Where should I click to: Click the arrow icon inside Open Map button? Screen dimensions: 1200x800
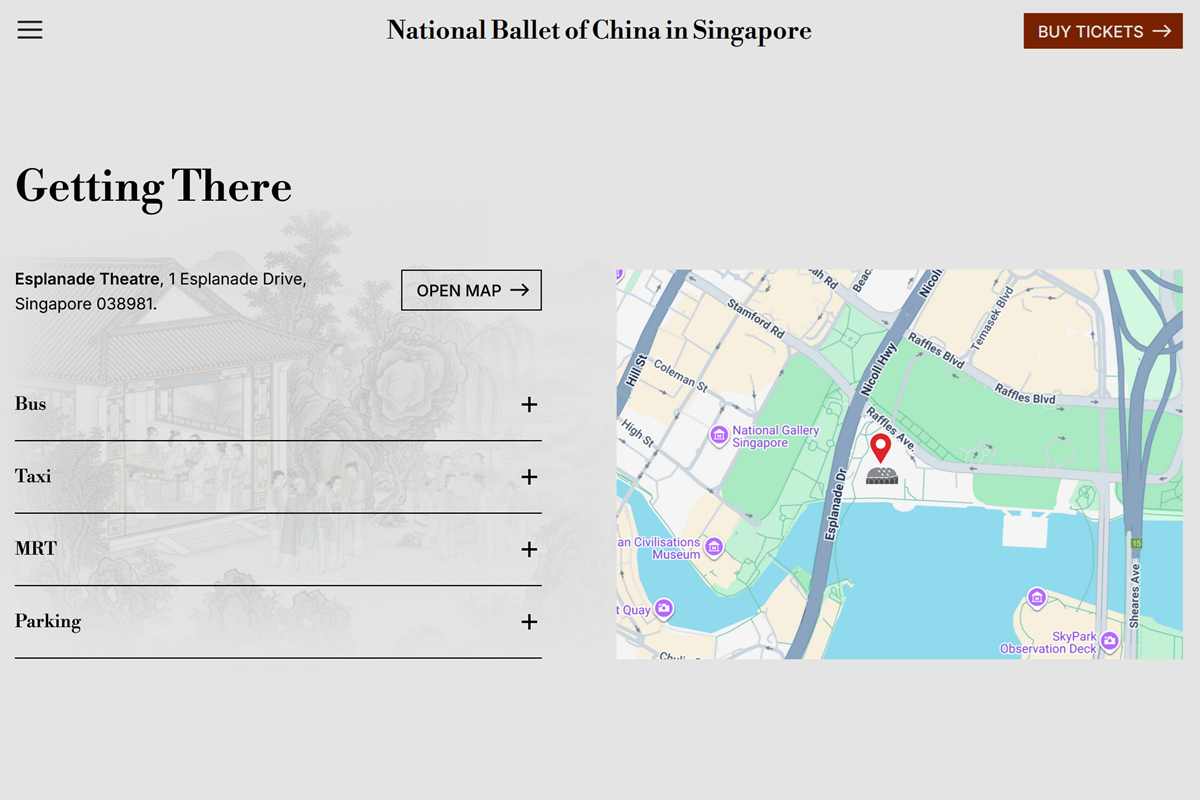pyautogui.click(x=519, y=289)
